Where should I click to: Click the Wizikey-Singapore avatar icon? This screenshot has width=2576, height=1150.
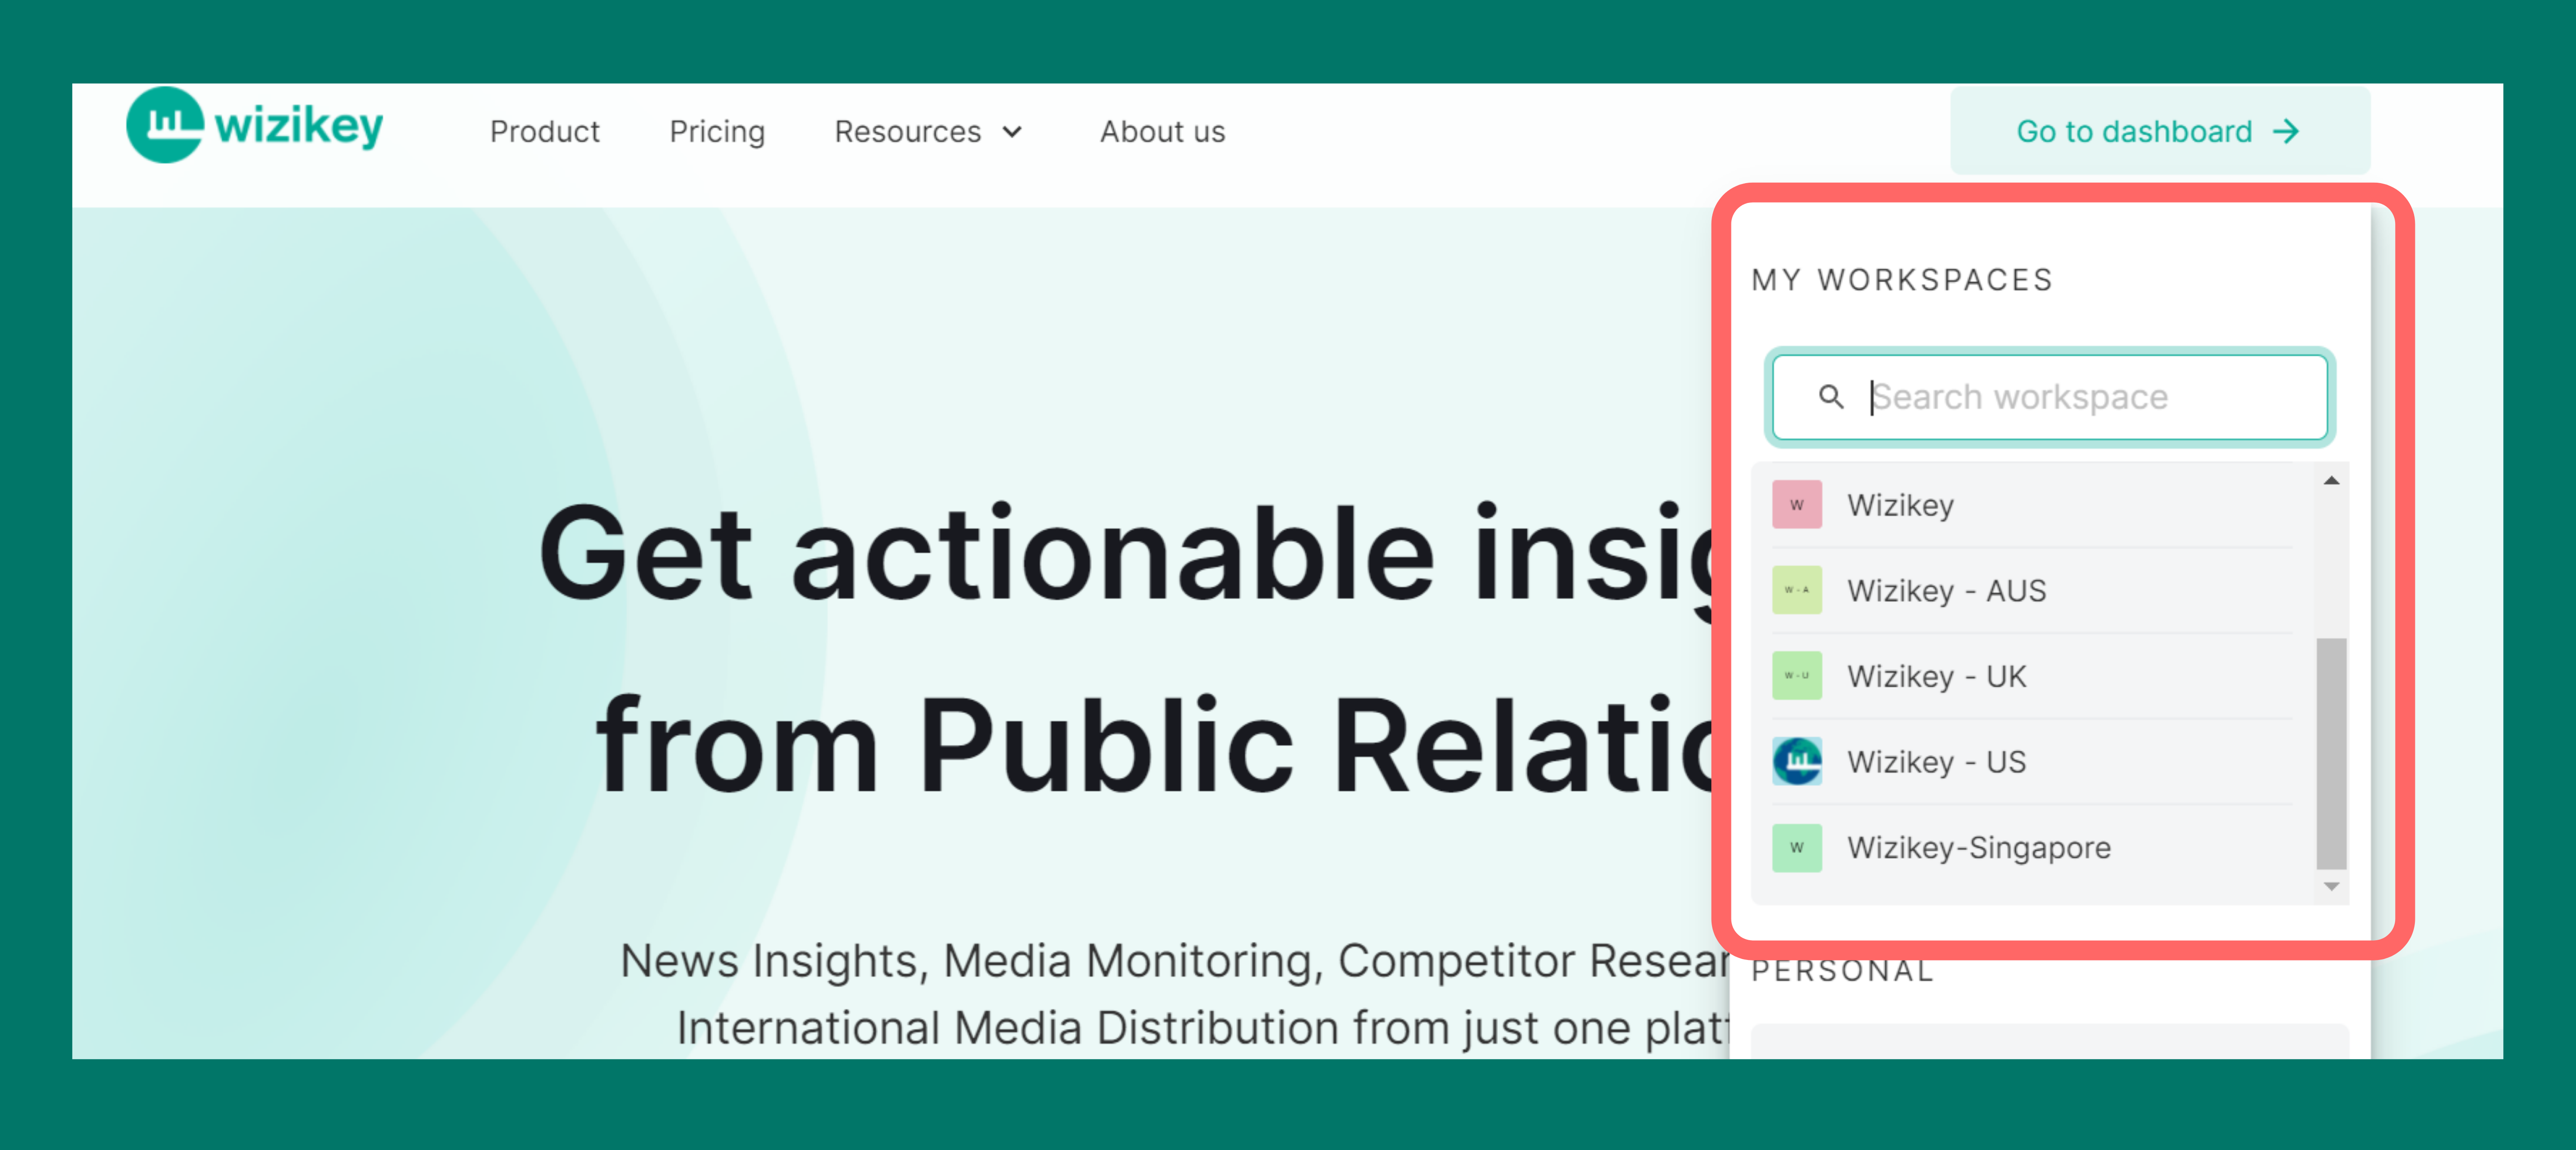click(x=1796, y=848)
